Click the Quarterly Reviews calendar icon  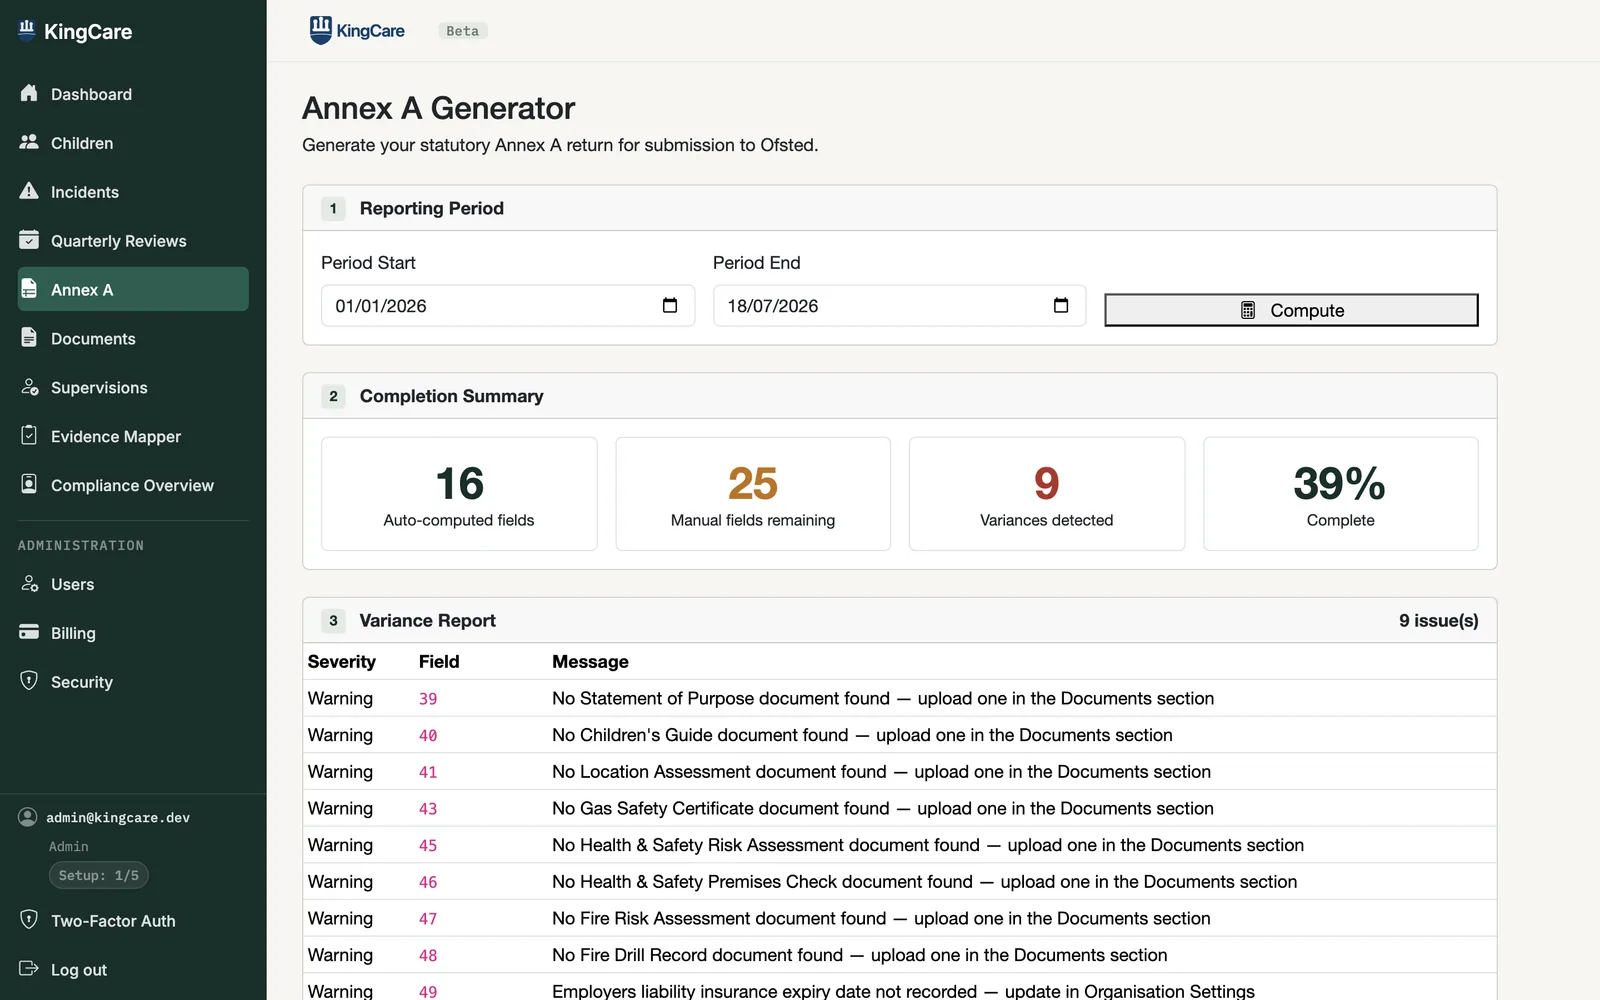[x=29, y=240]
